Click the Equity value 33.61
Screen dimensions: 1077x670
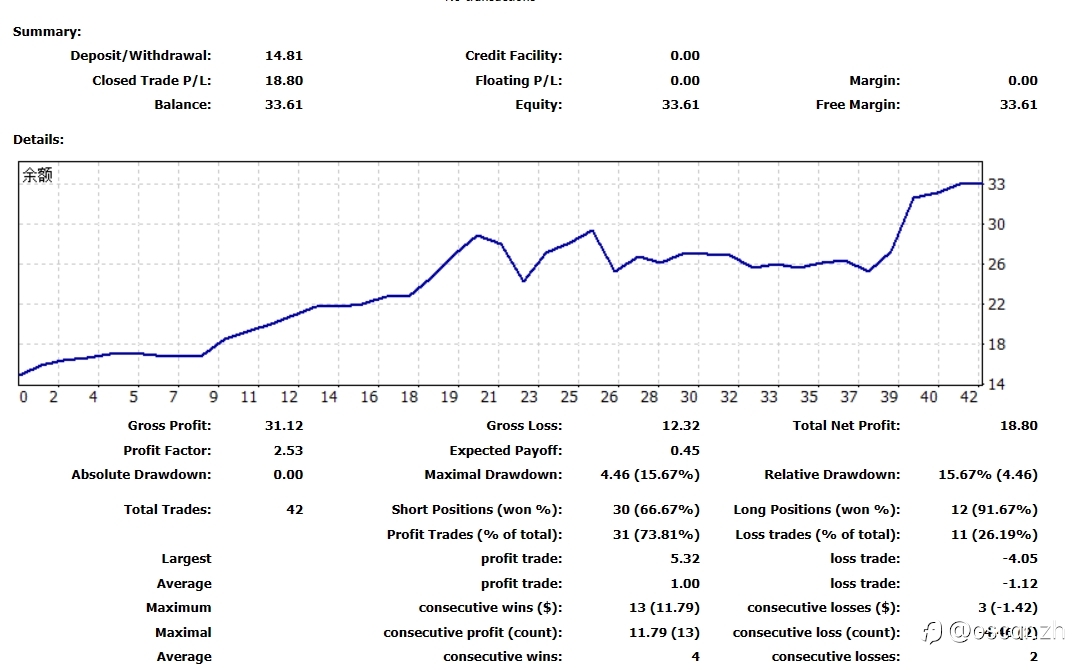(x=681, y=105)
